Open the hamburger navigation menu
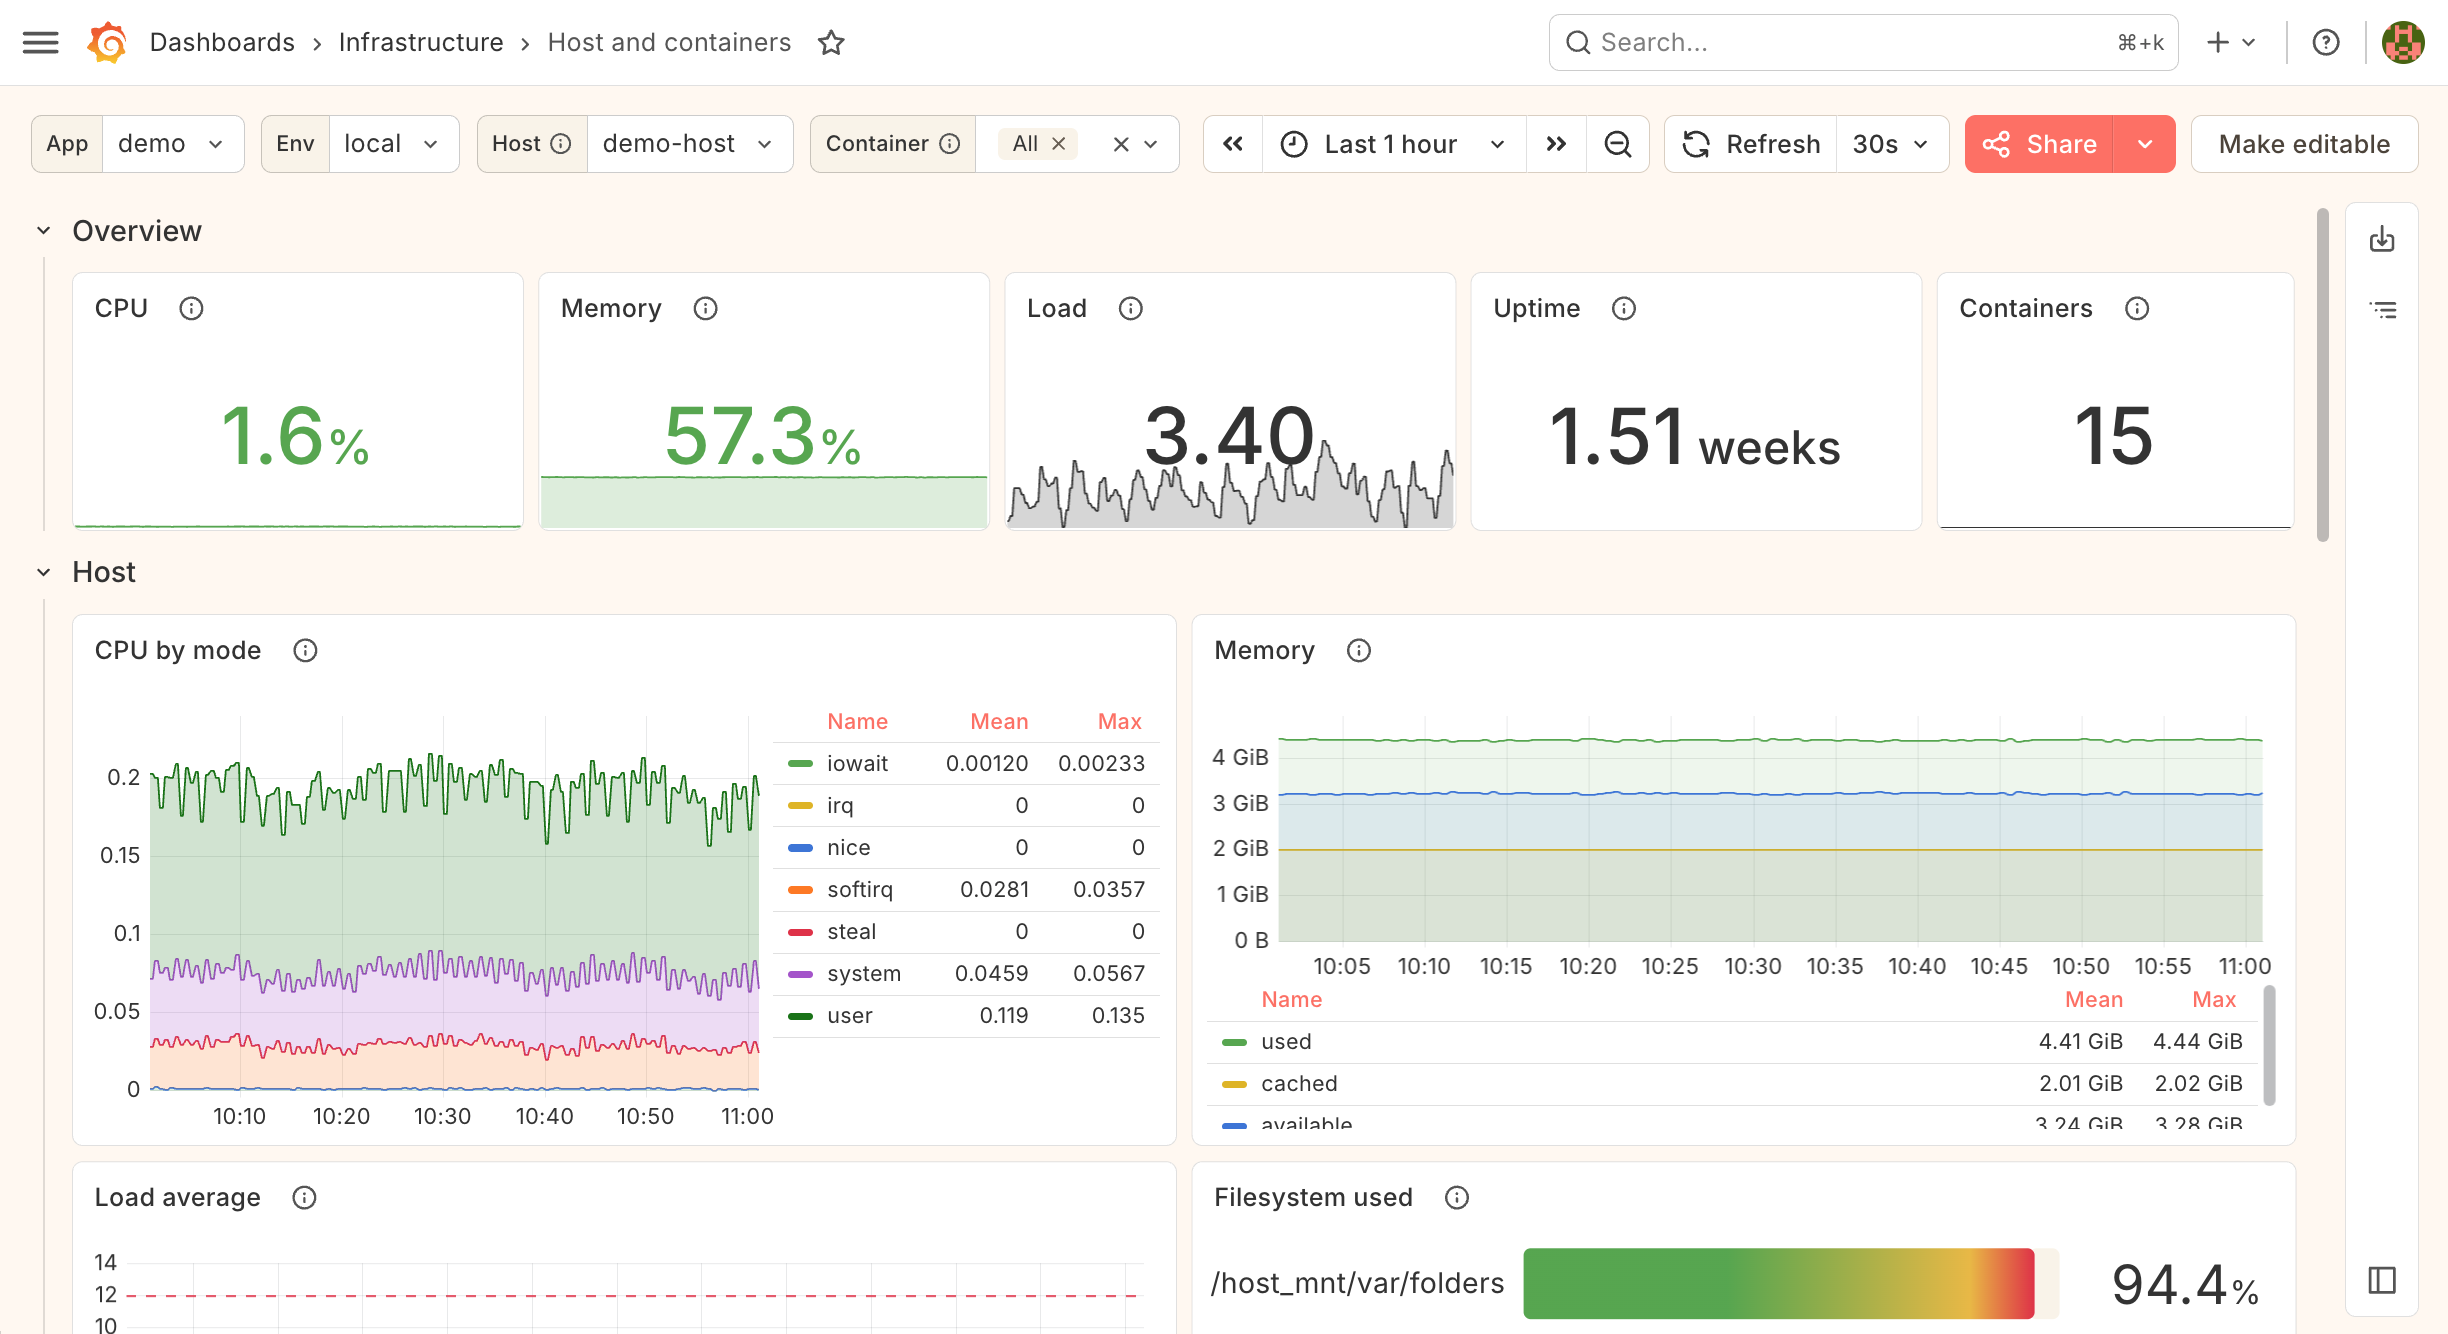 40,42
